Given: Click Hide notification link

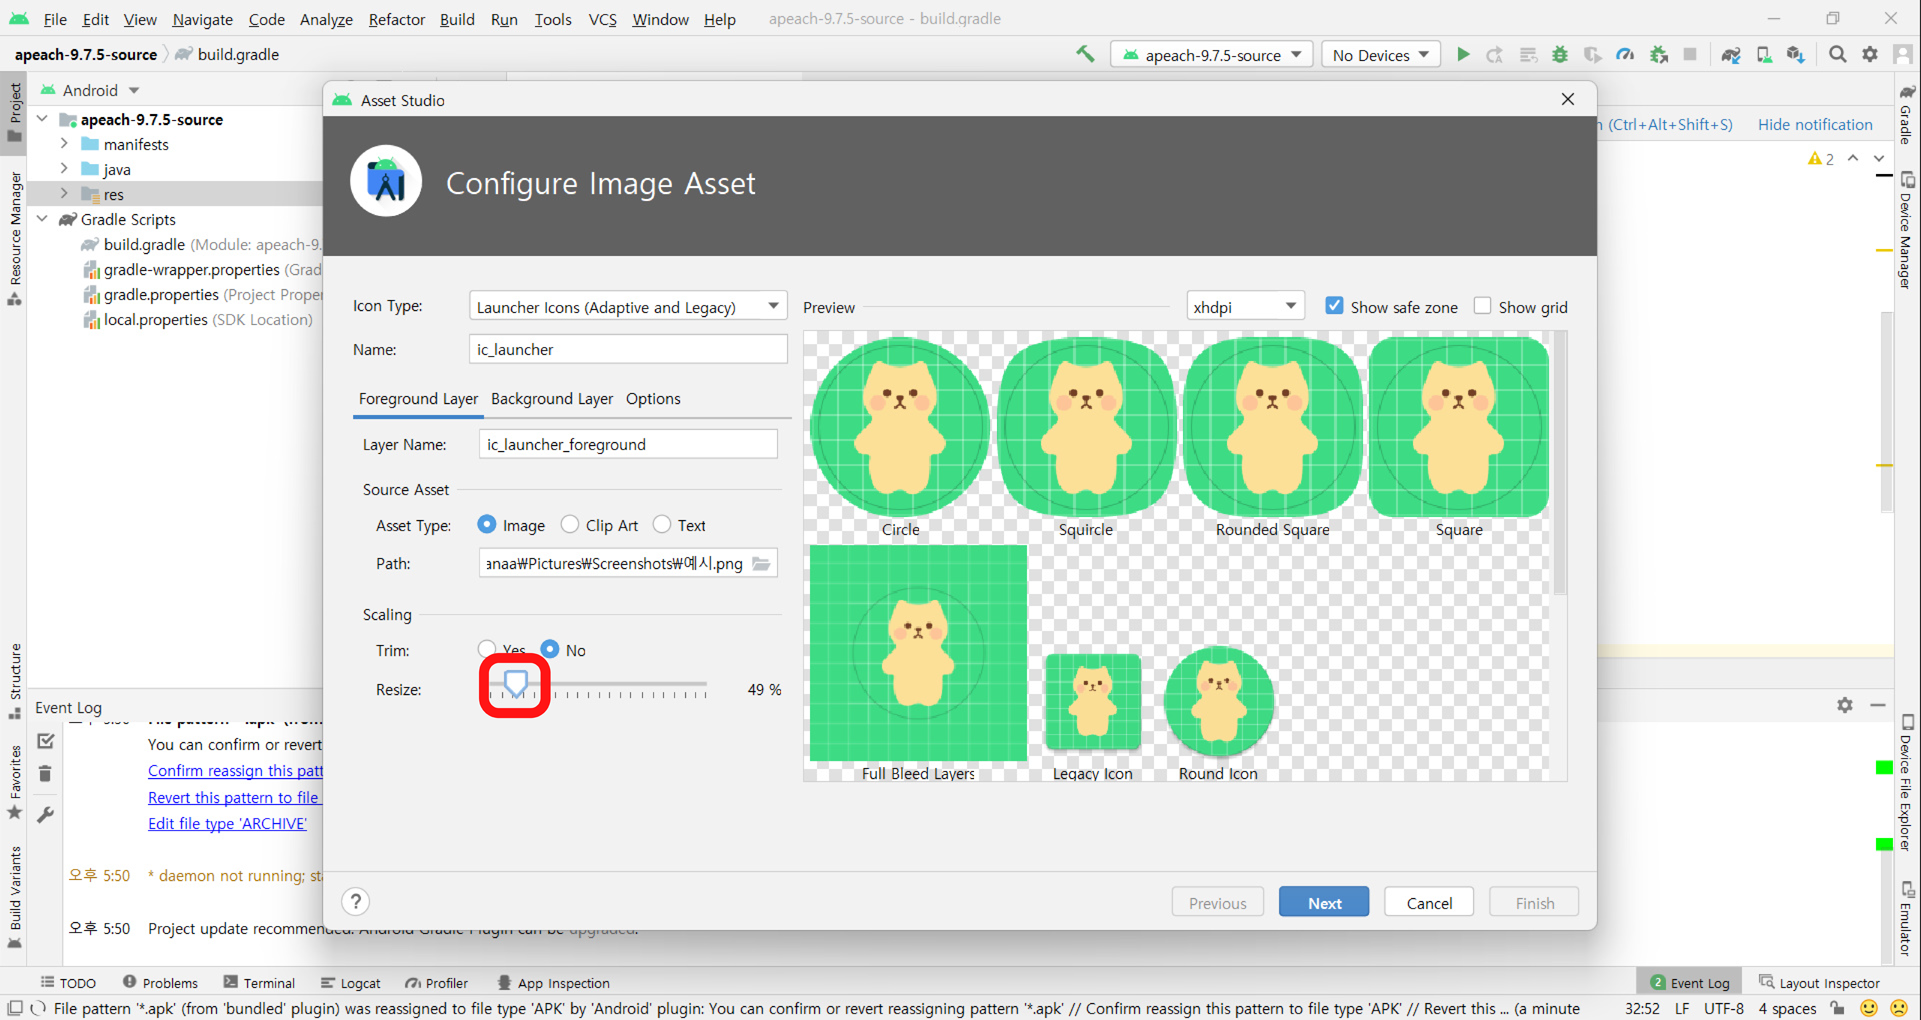Looking at the screenshot, I should click(x=1815, y=124).
